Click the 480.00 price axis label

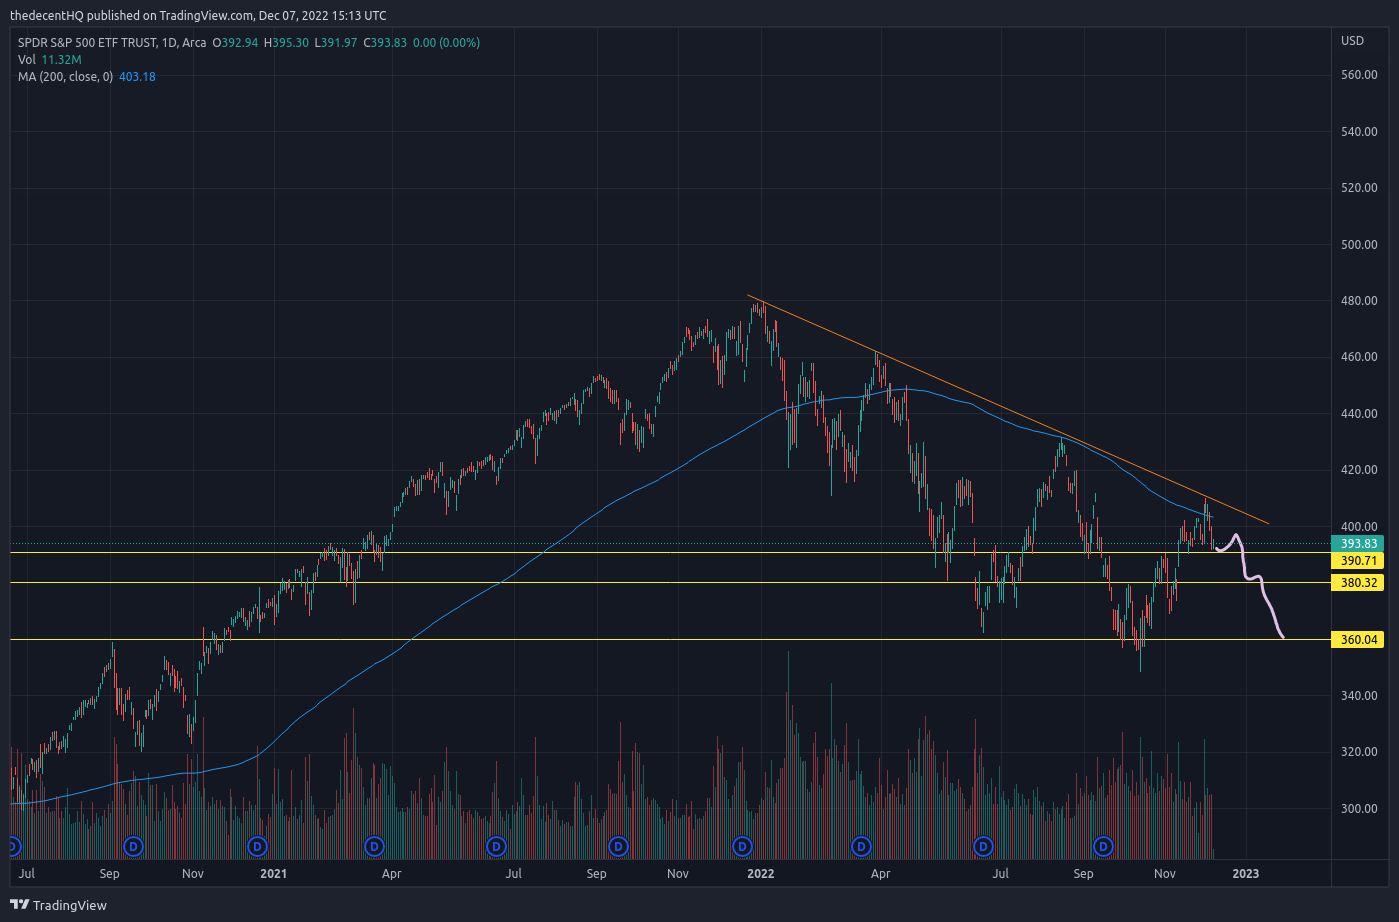(1359, 301)
